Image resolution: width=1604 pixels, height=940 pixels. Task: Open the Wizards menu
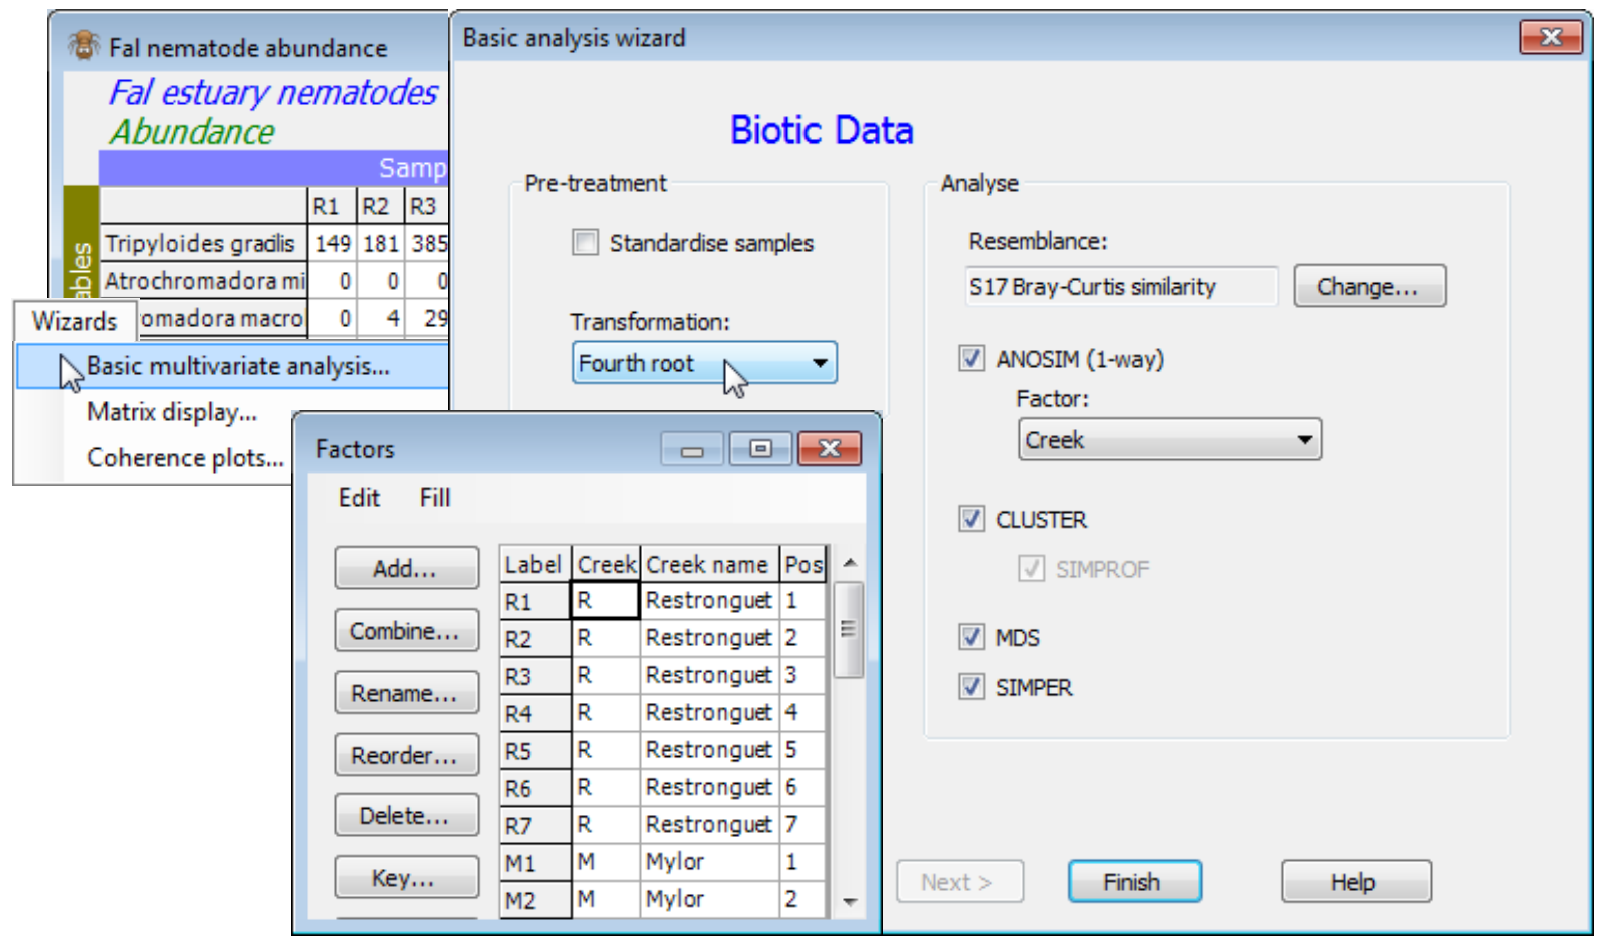click(x=74, y=321)
